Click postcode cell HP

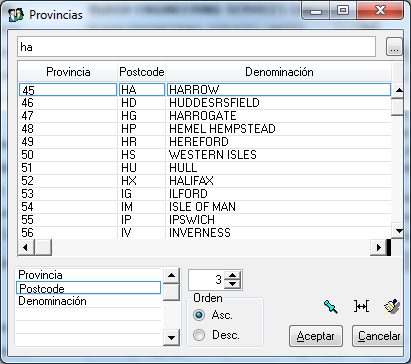(142, 129)
